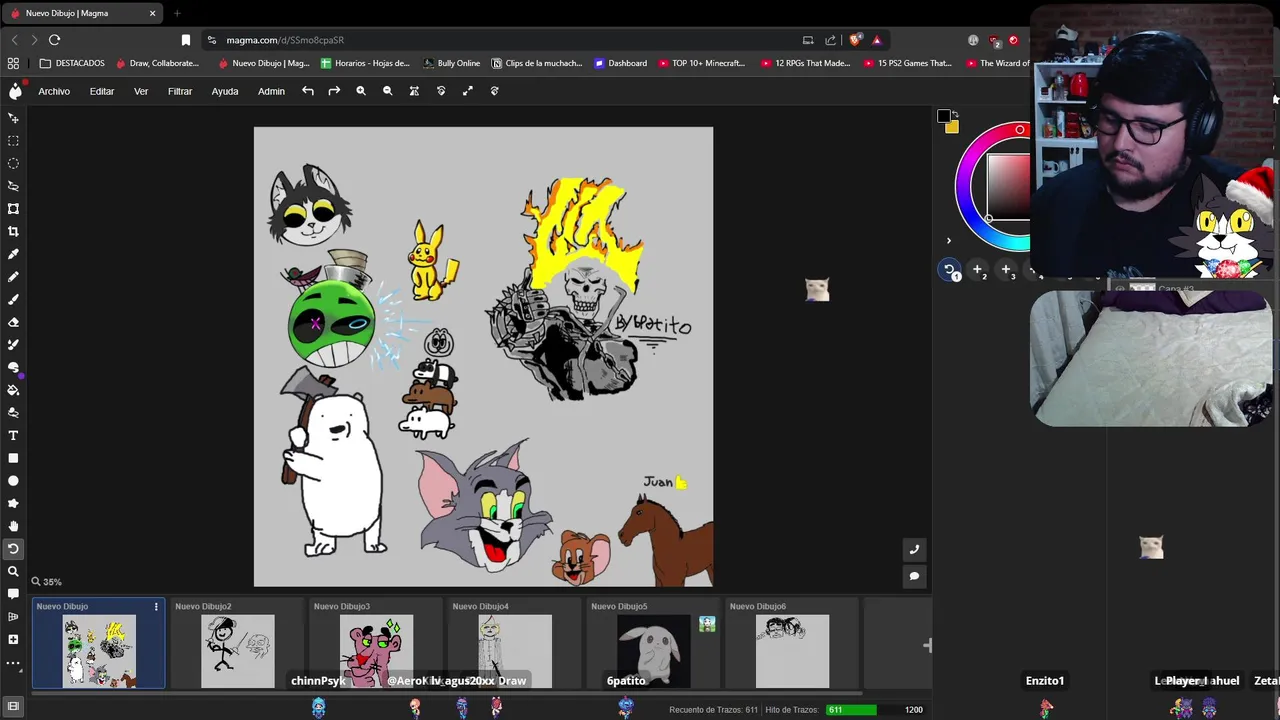Image resolution: width=1280 pixels, height=720 pixels.
Task: Select the Rectangle selection tool
Action: click(x=13, y=141)
